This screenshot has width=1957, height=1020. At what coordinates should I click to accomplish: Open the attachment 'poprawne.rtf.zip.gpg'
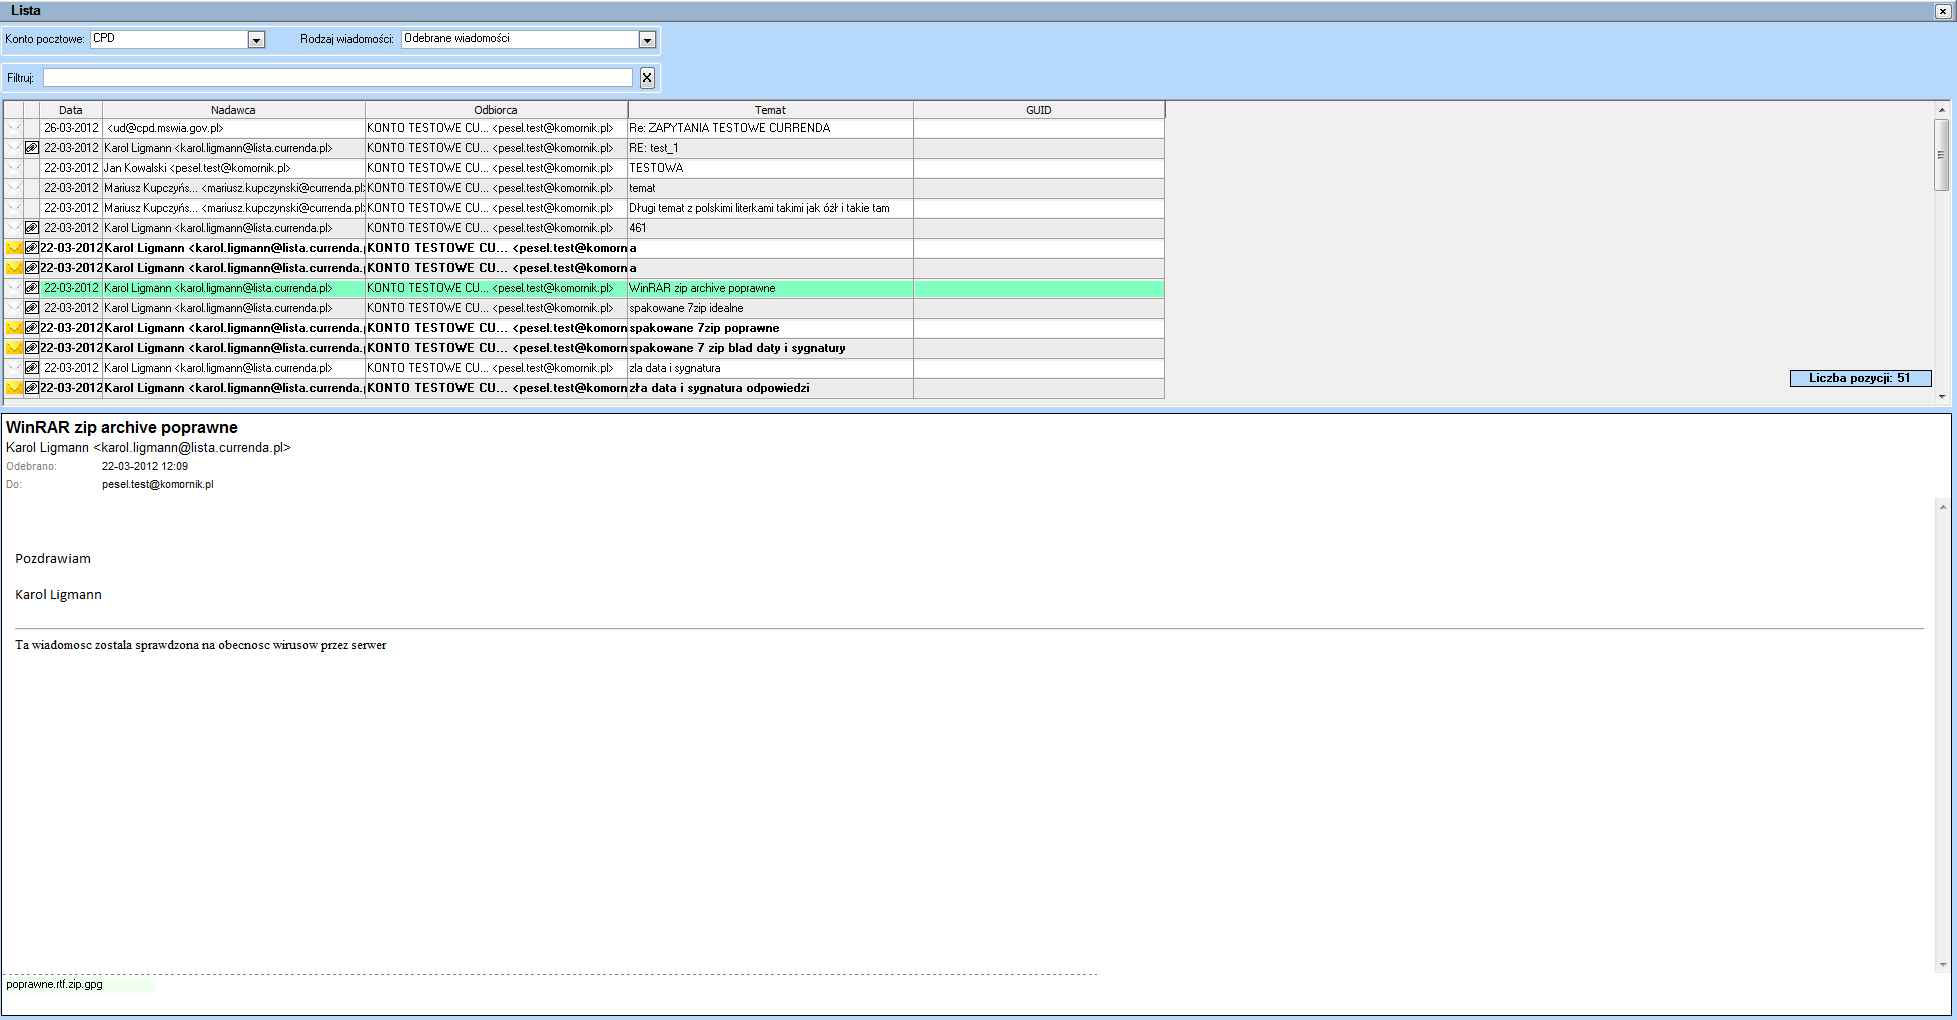pos(55,985)
